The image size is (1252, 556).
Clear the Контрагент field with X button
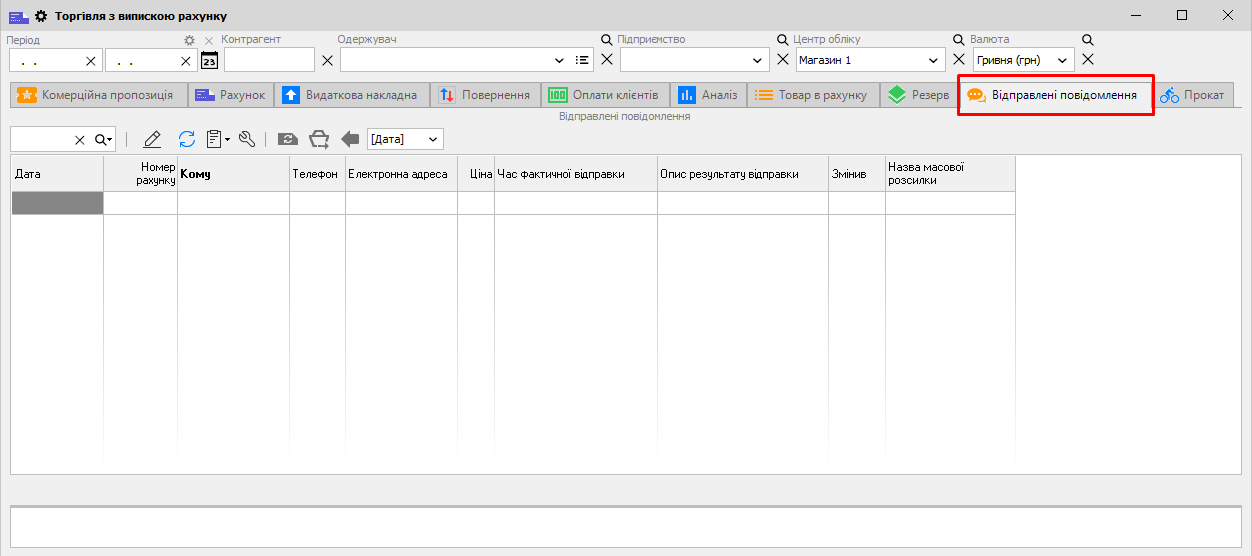(x=327, y=61)
